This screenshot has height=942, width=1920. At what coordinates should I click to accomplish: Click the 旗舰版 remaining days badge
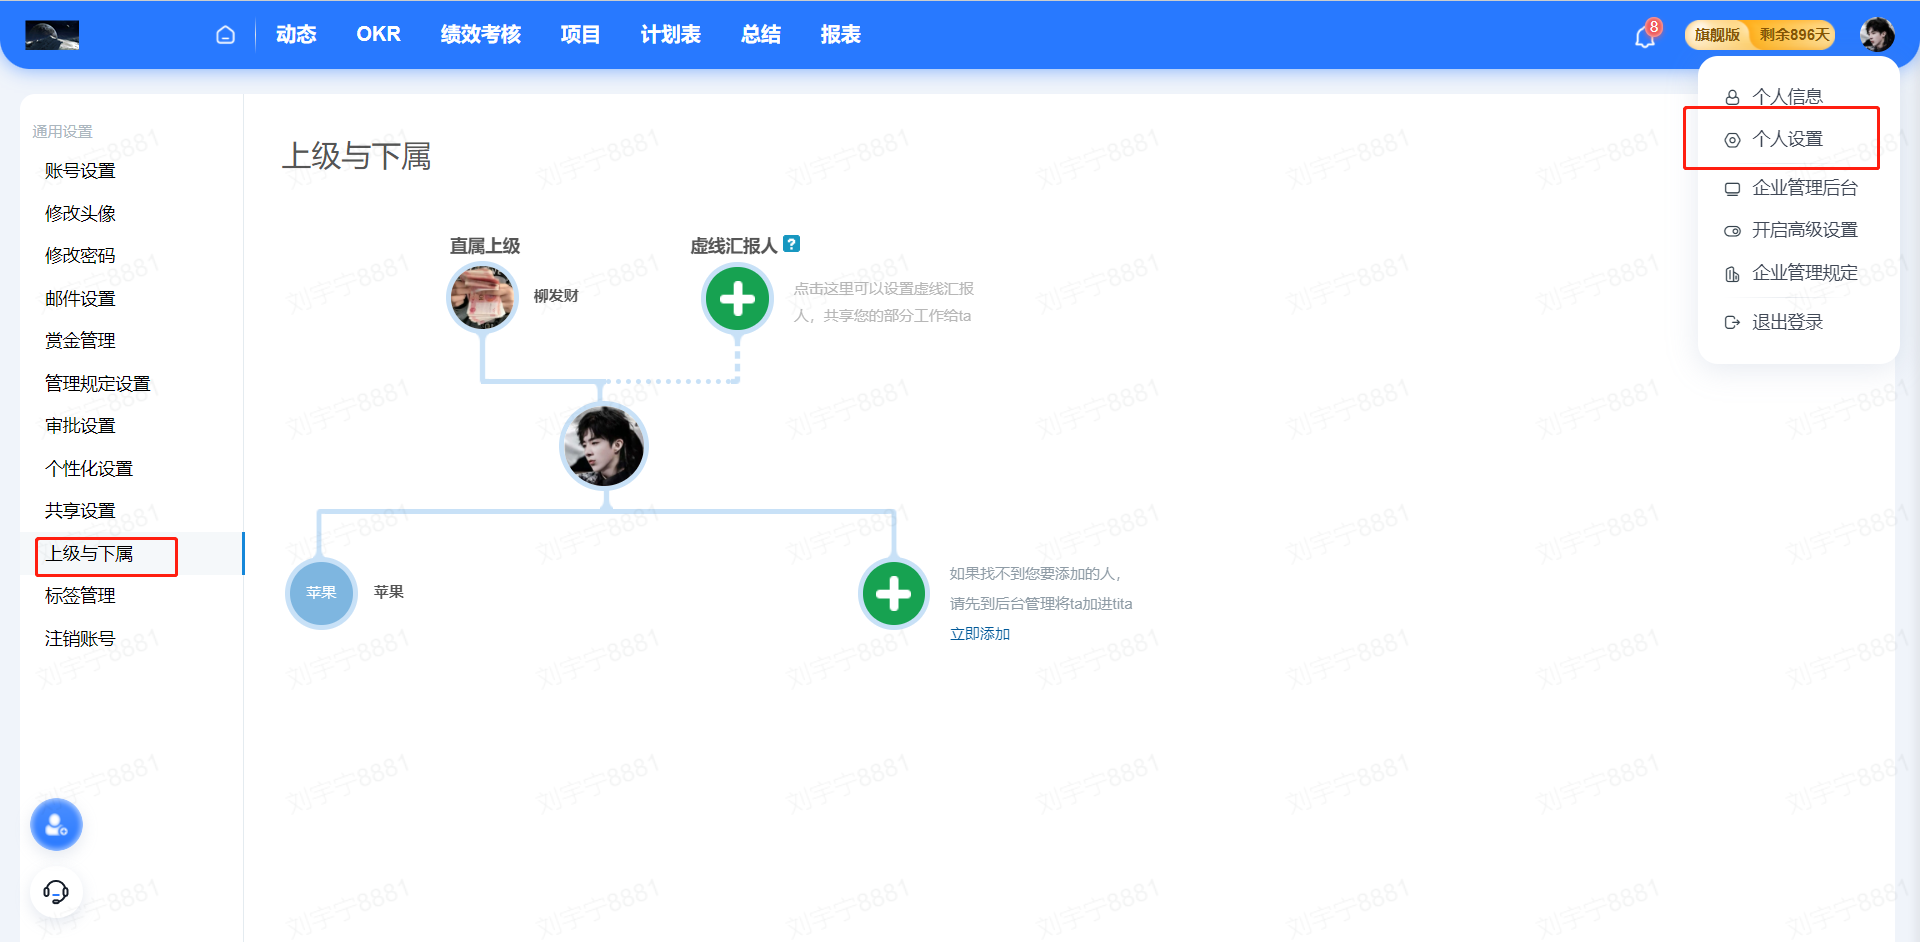pos(1759,35)
